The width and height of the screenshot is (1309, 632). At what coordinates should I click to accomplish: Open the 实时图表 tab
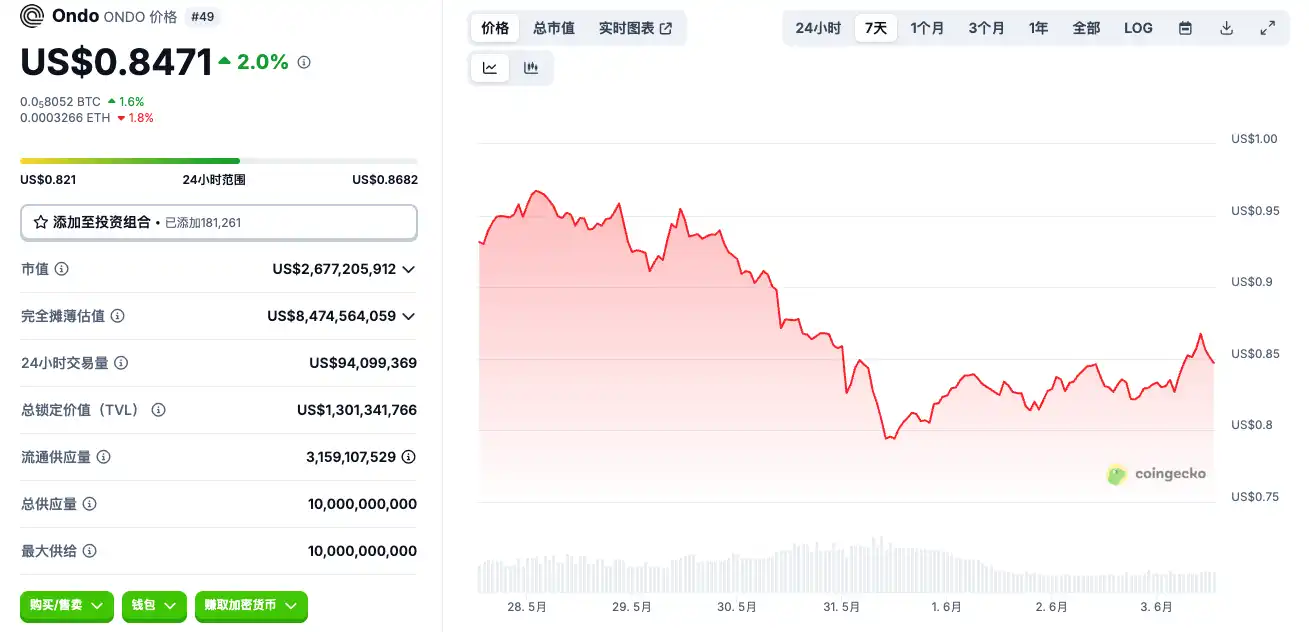[635, 28]
